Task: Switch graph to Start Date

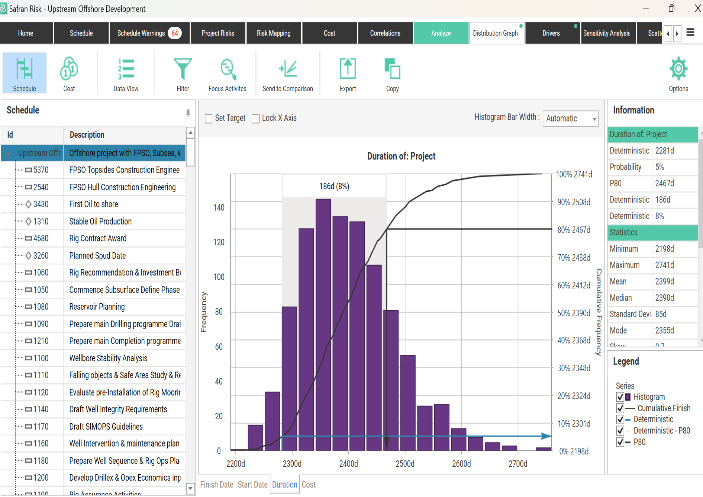Action: (252, 484)
